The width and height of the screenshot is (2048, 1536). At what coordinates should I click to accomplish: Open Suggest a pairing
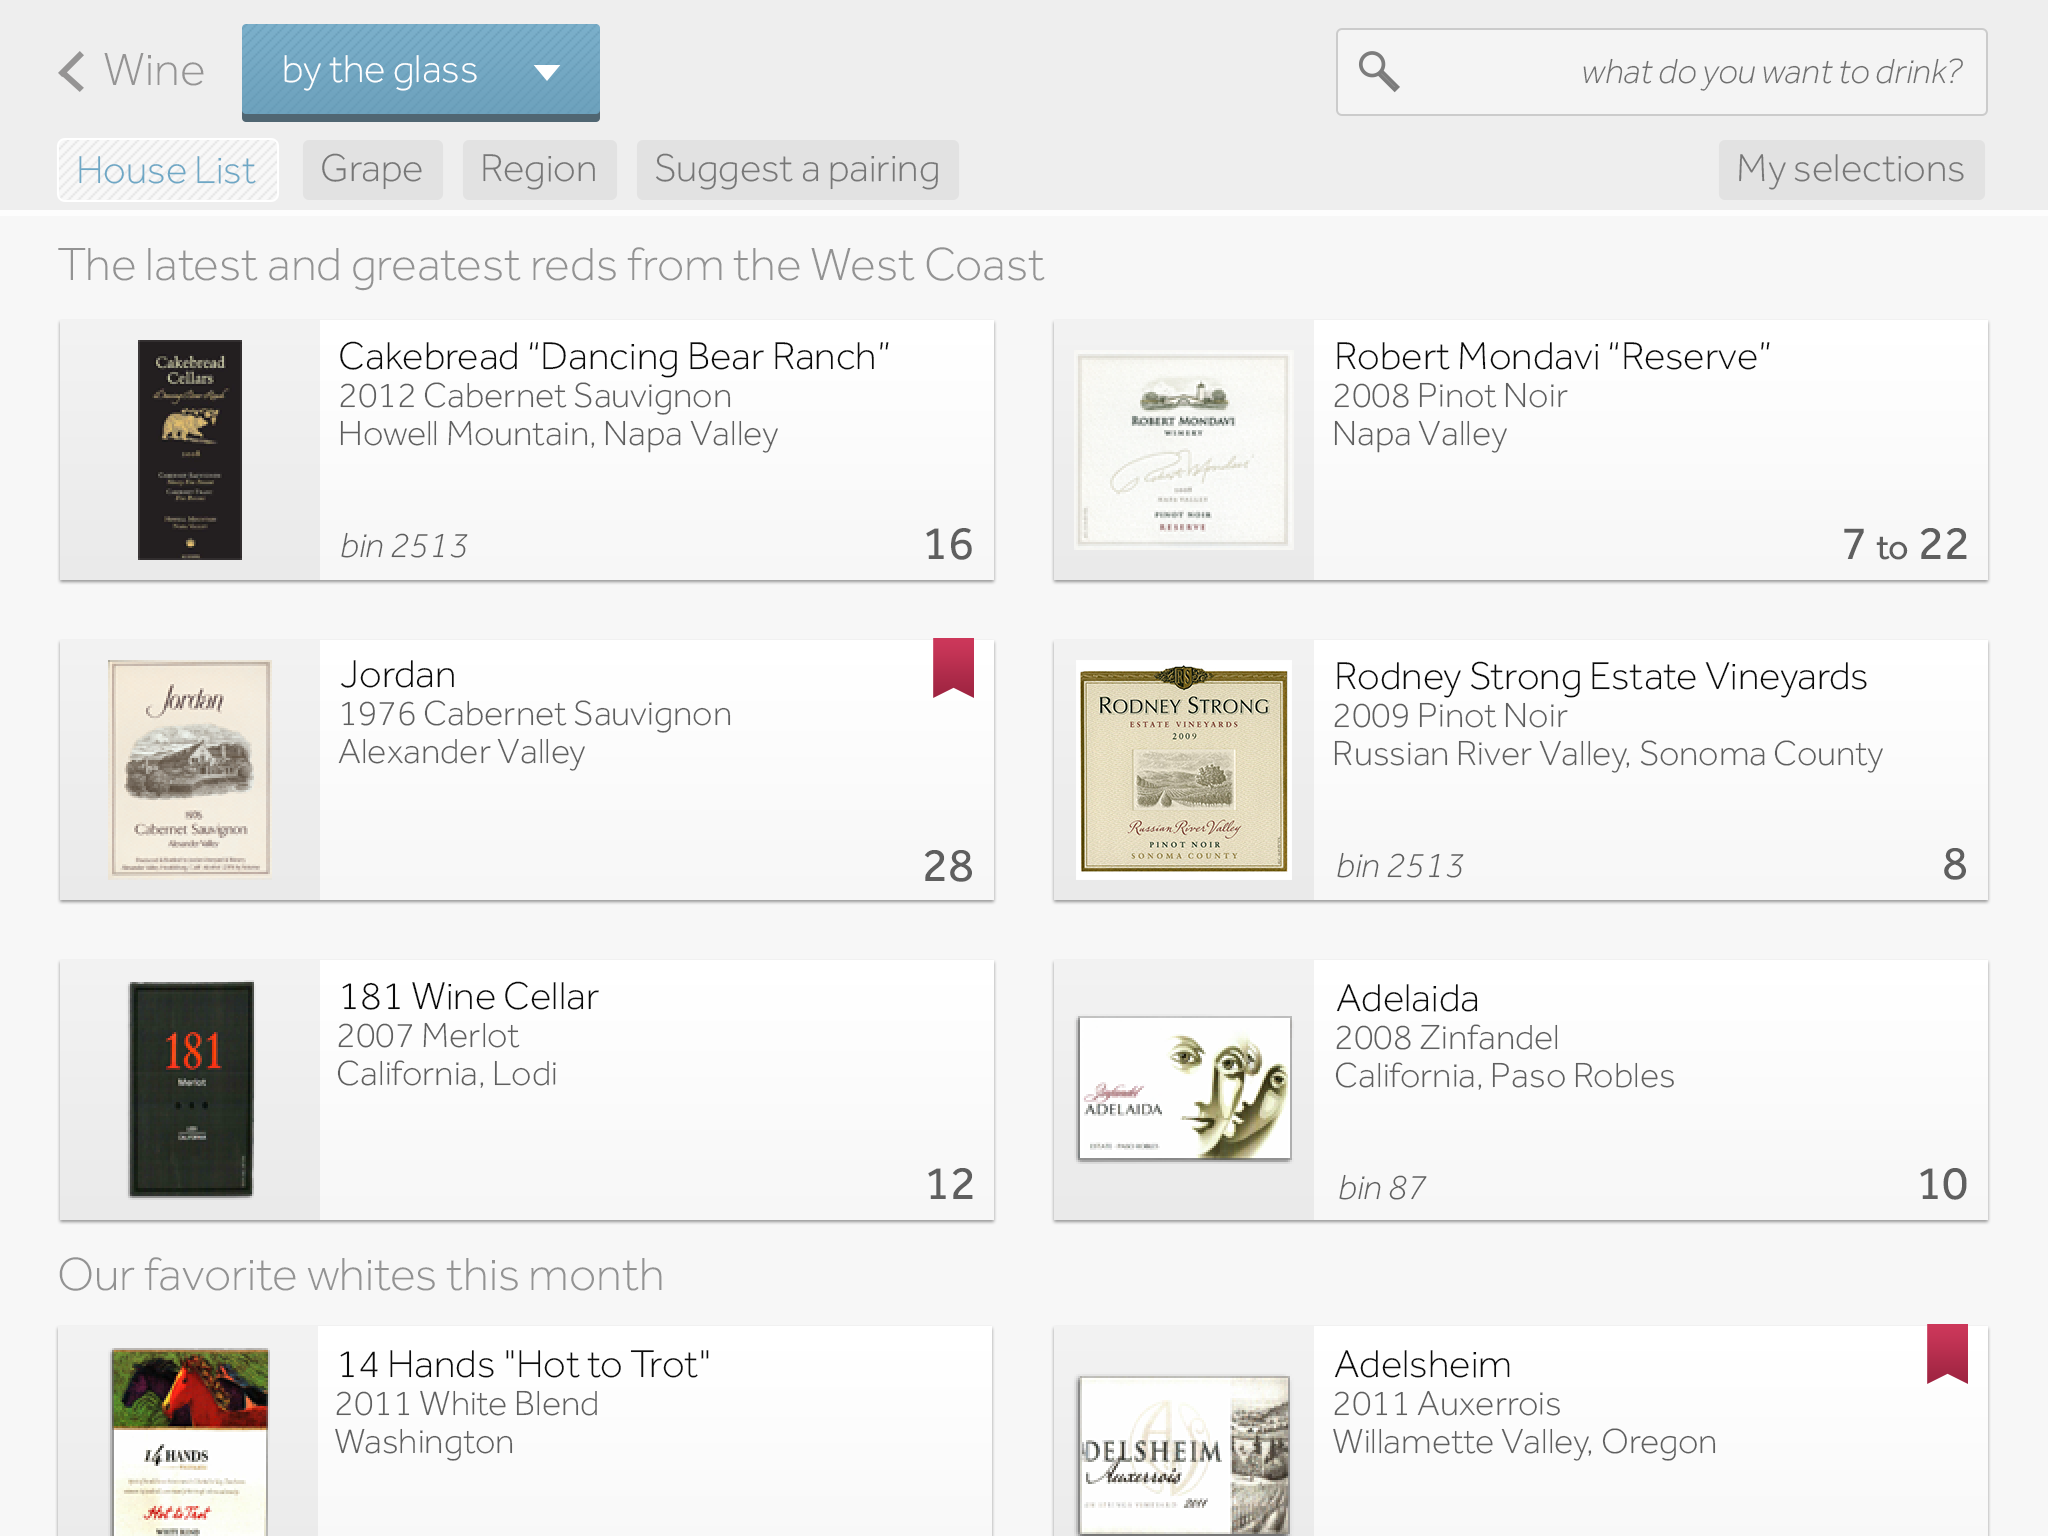pos(797,170)
